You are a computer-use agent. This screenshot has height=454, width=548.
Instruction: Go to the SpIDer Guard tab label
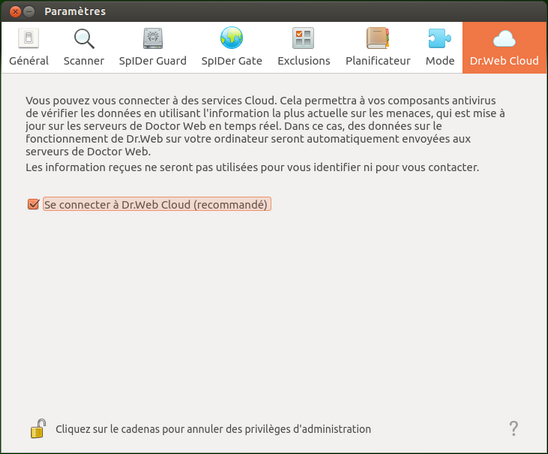coord(153,61)
